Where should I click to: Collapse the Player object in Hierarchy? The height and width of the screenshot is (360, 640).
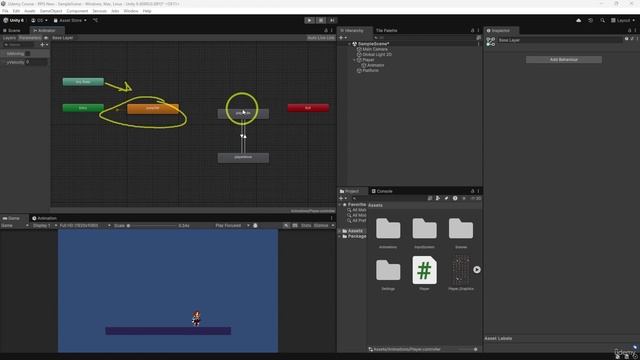354,60
